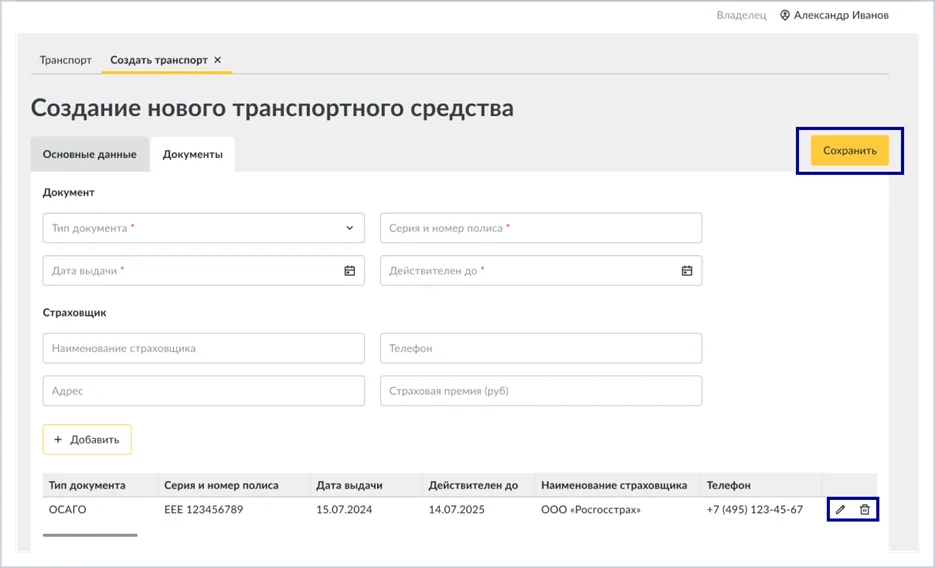Click the Страховщик section heading
Image resolution: width=935 pixels, height=568 pixels.
[x=75, y=312]
